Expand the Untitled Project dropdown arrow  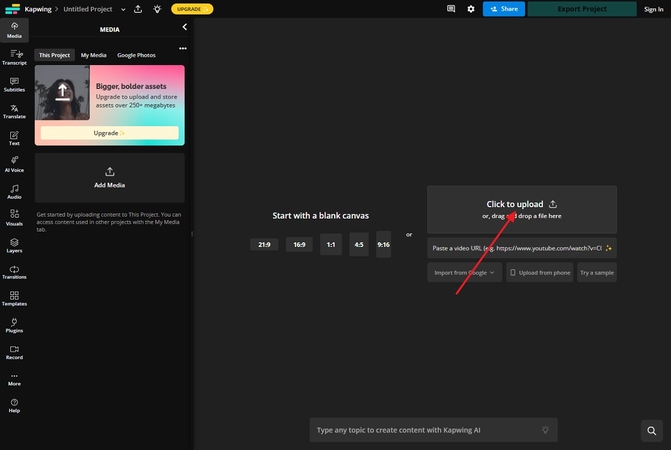(123, 9)
